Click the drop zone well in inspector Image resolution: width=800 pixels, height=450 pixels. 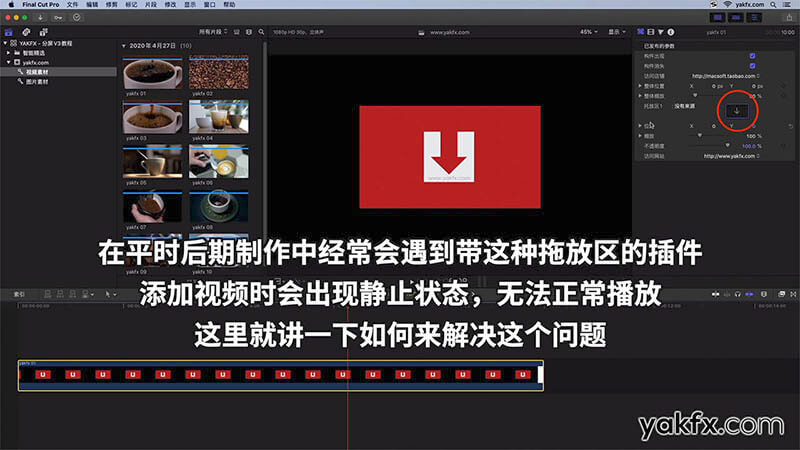coord(737,111)
